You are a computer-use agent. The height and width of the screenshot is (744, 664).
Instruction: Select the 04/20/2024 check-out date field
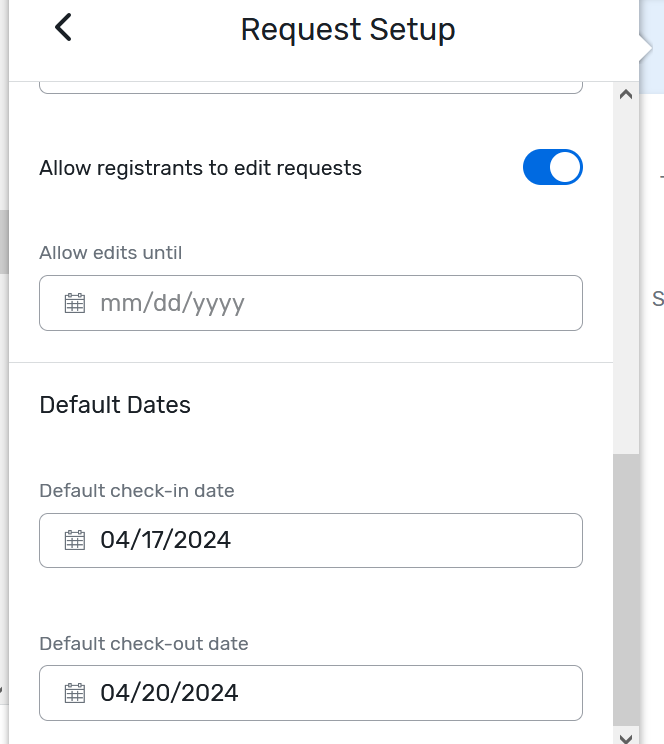[311, 693]
